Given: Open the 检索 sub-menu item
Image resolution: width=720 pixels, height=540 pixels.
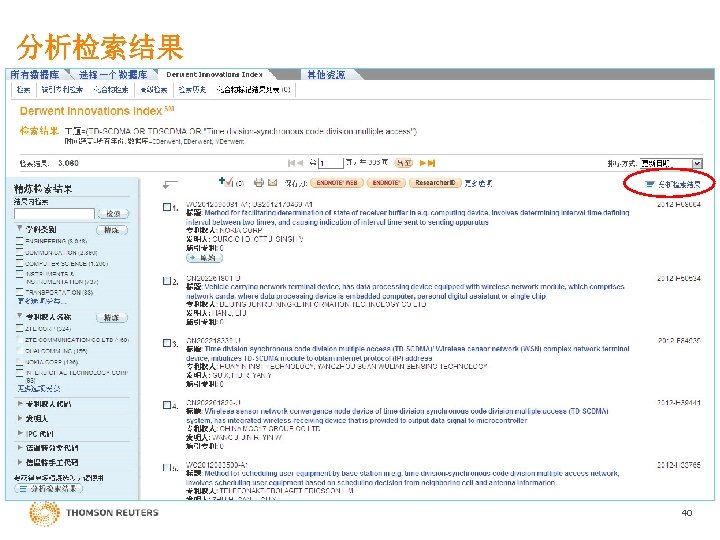Looking at the screenshot, I should click(x=23, y=90).
